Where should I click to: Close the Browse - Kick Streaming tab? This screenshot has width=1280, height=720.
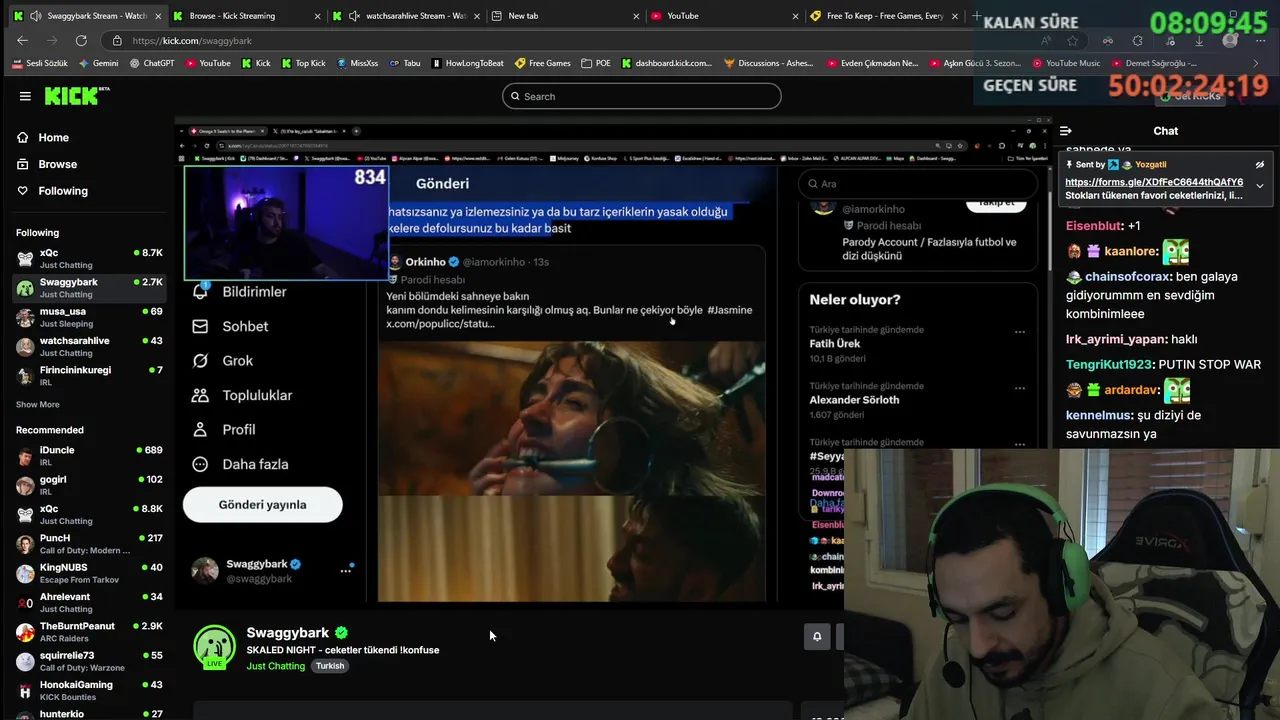click(318, 16)
